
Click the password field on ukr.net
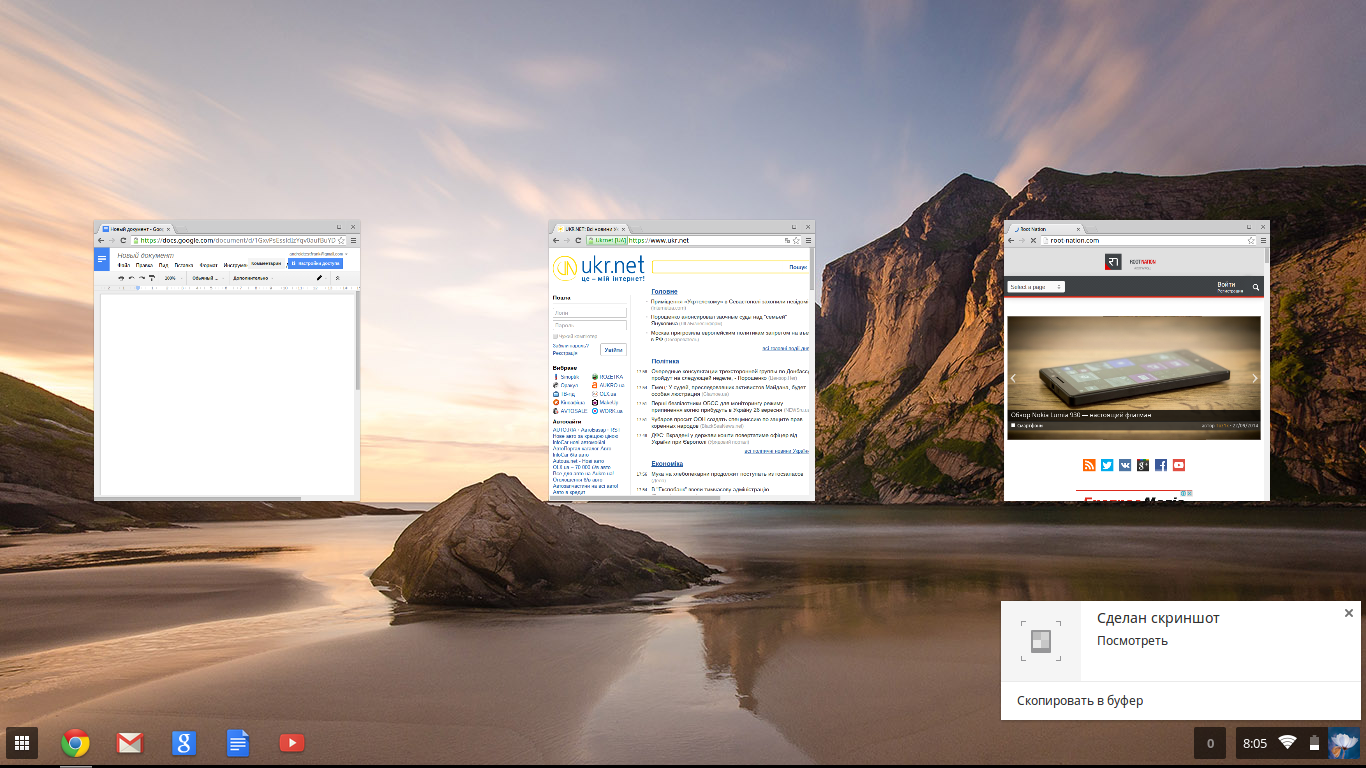[589, 325]
